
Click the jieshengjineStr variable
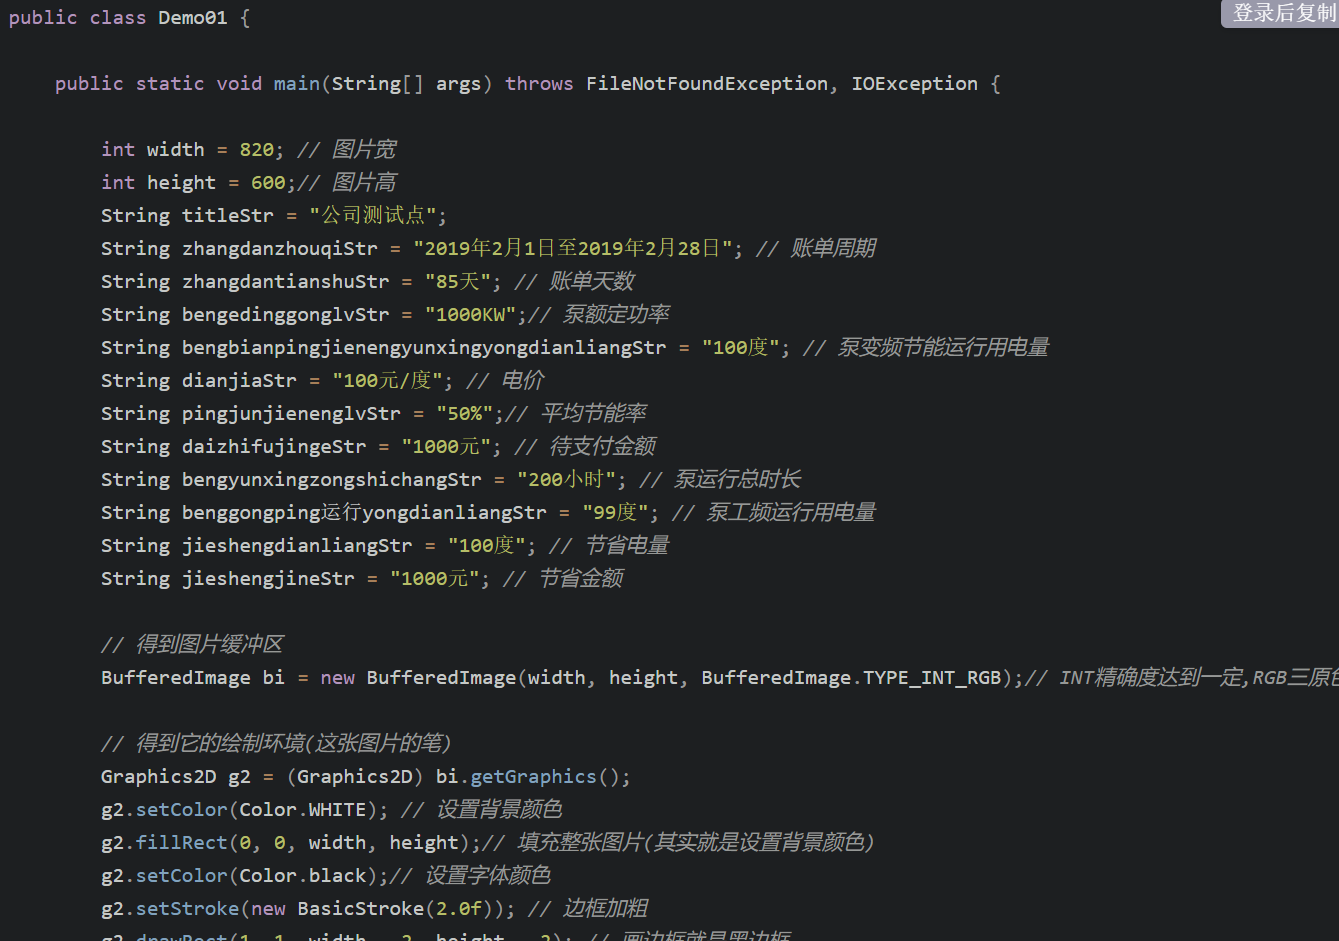268,579
